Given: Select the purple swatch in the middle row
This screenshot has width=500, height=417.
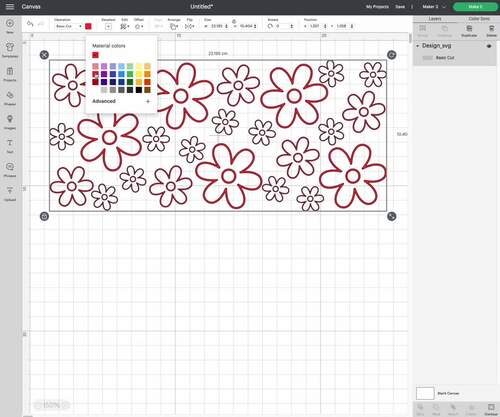Looking at the screenshot, I should 104,74.
